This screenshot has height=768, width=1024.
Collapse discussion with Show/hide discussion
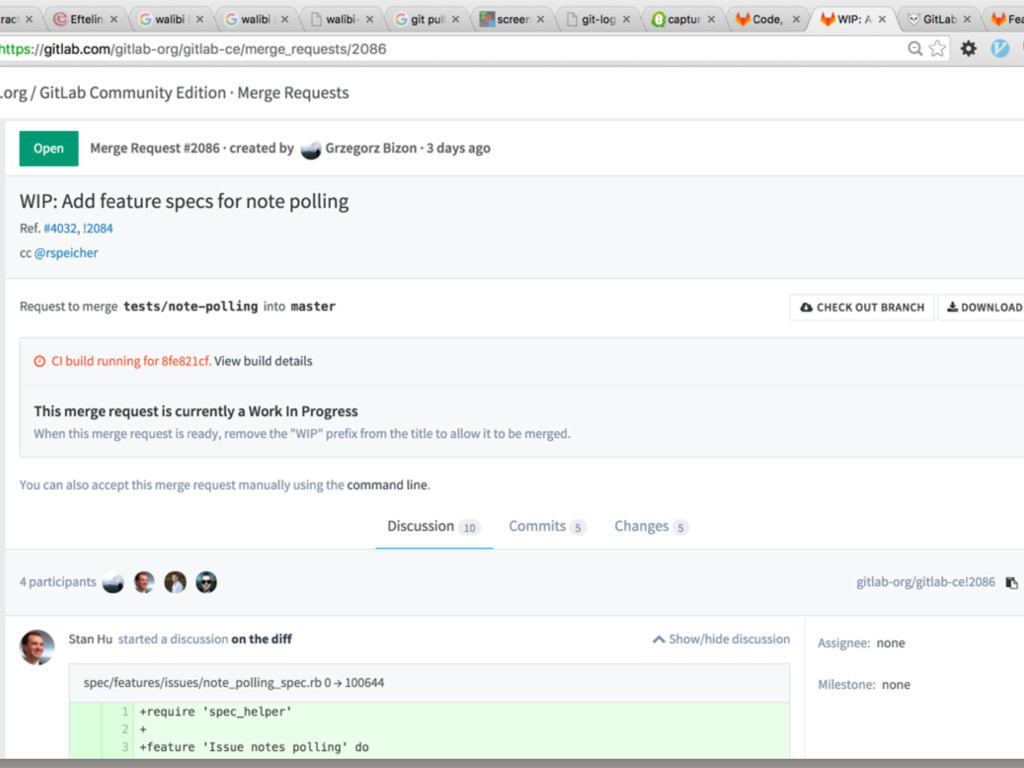[x=721, y=639]
